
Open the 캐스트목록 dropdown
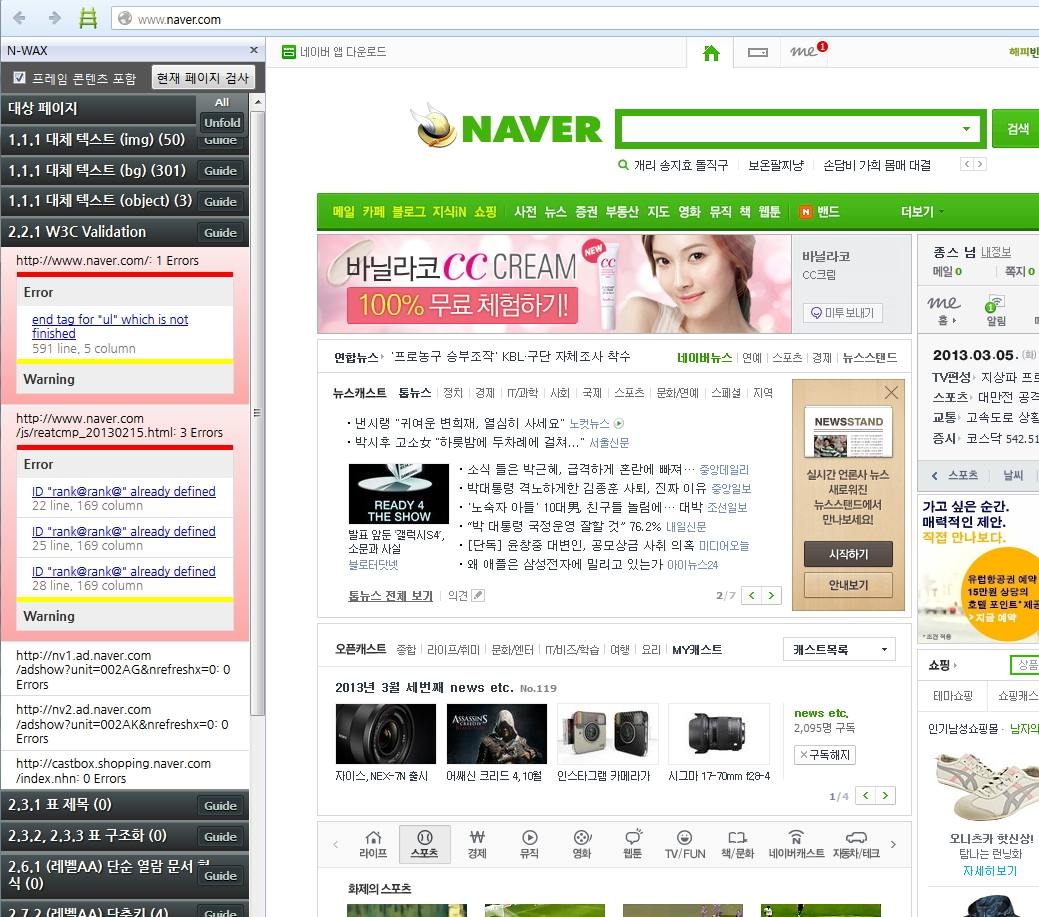tap(839, 649)
